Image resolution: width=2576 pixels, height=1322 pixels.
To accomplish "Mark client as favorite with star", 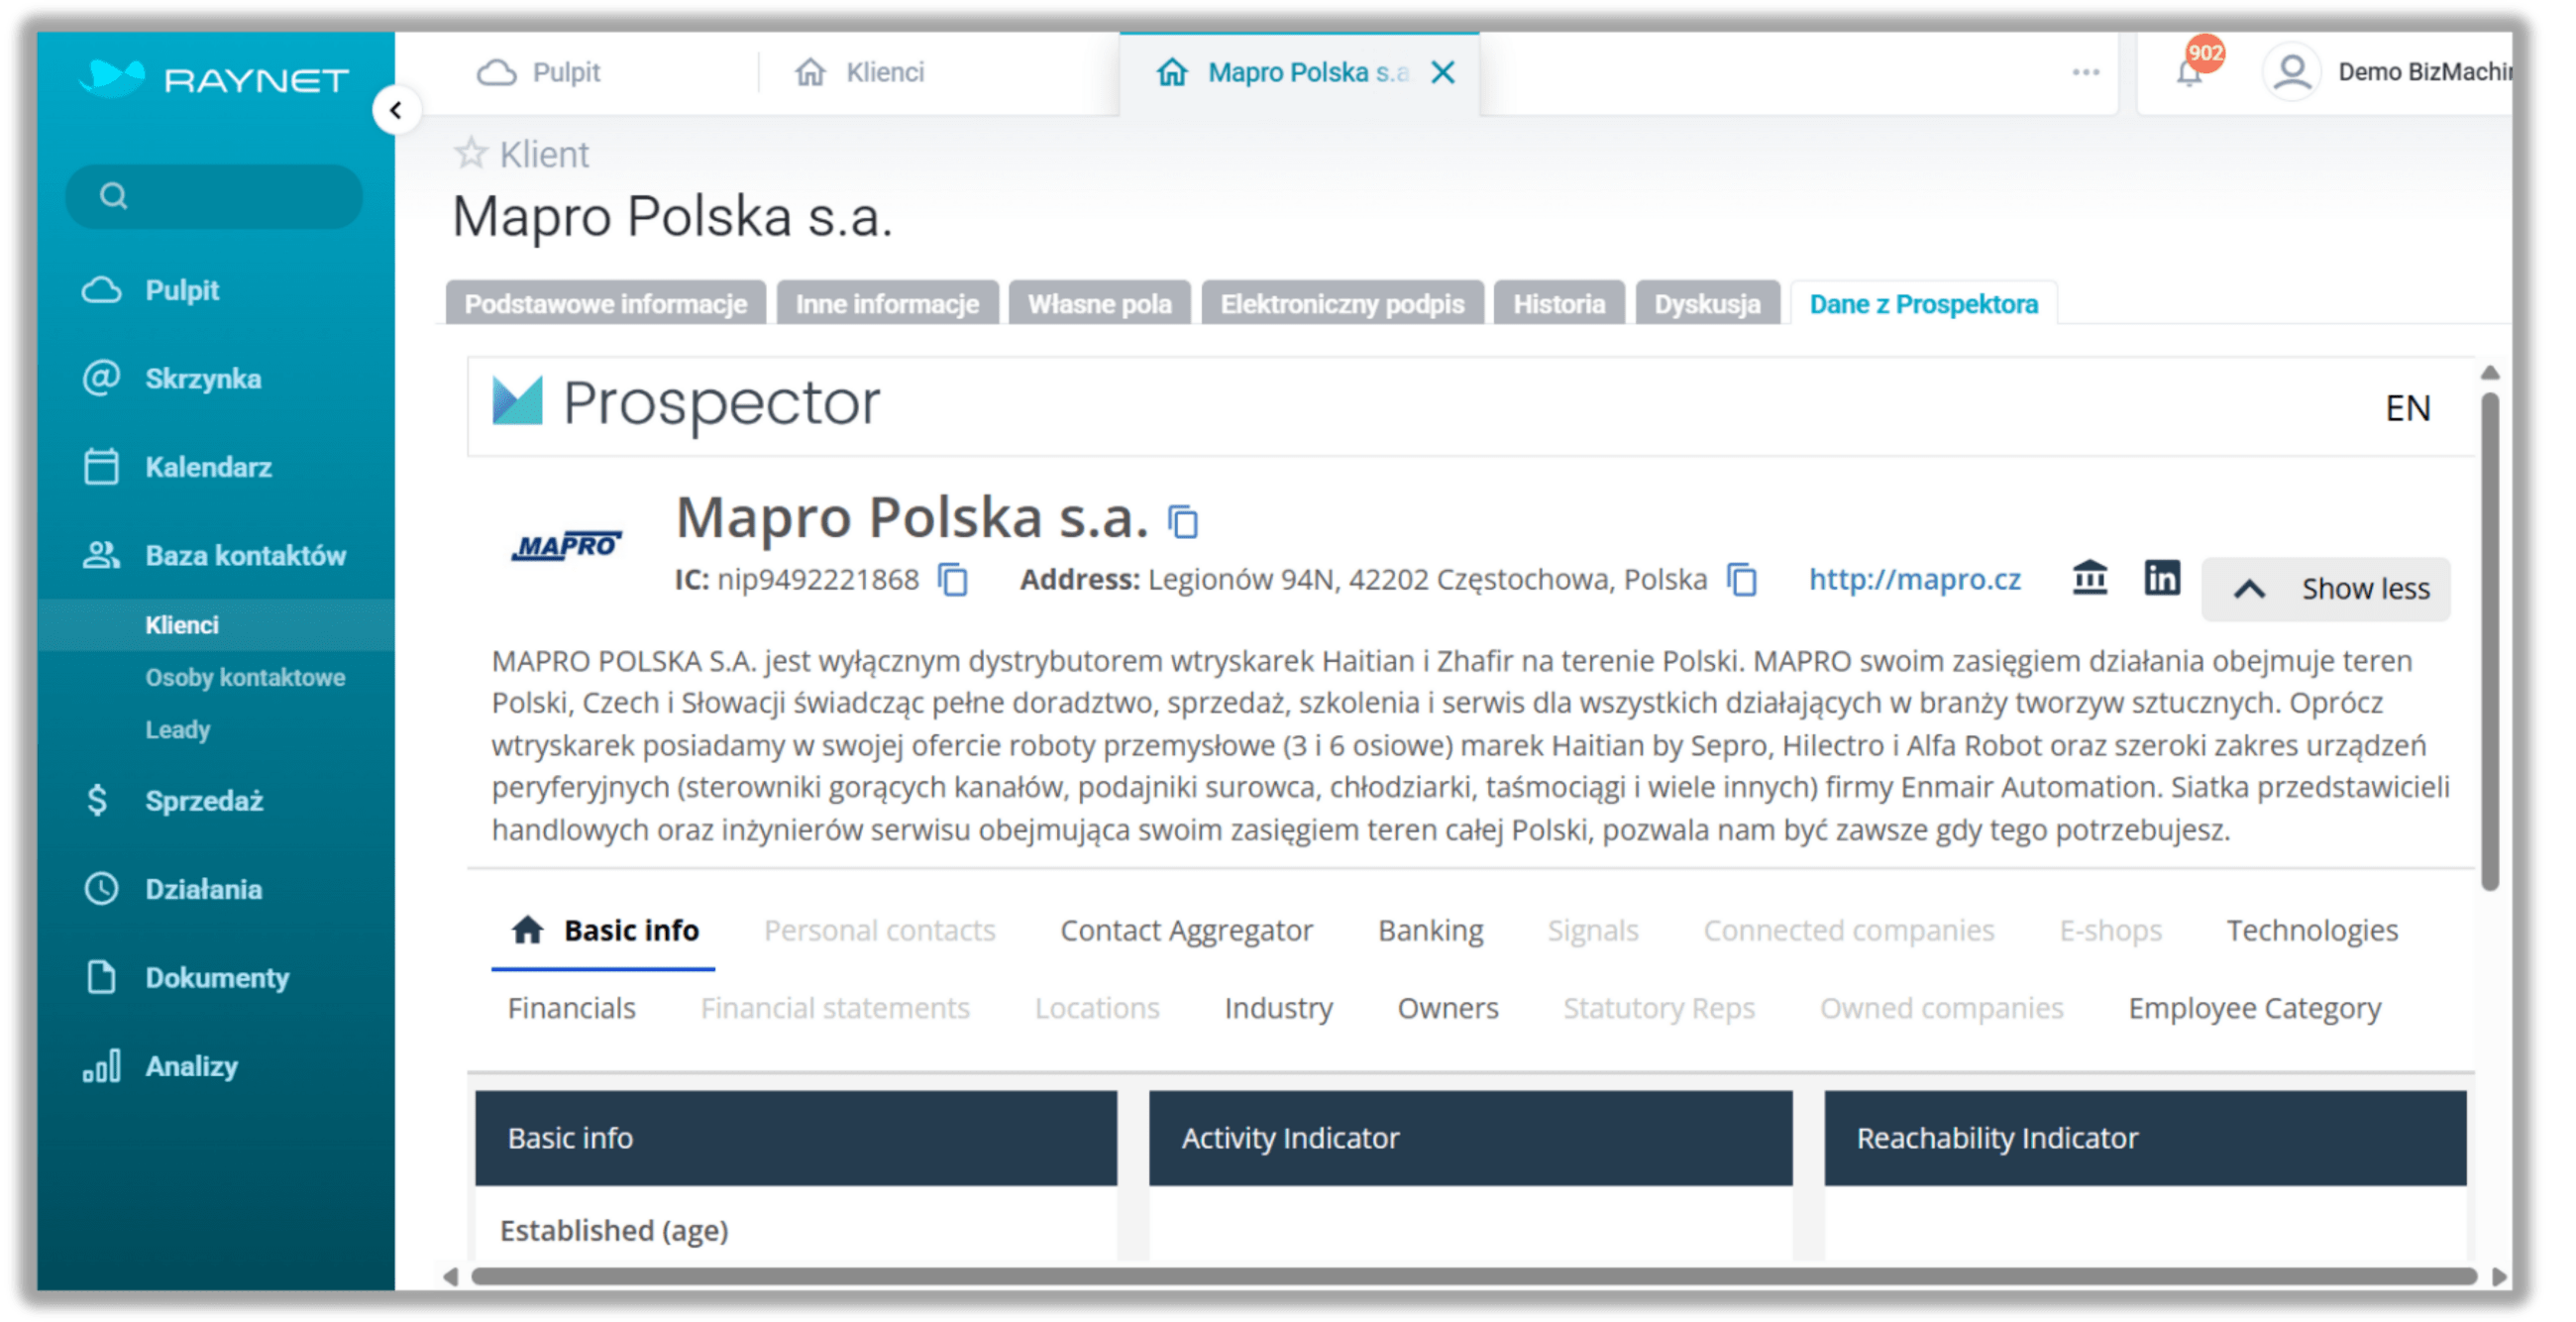I will click(x=472, y=154).
